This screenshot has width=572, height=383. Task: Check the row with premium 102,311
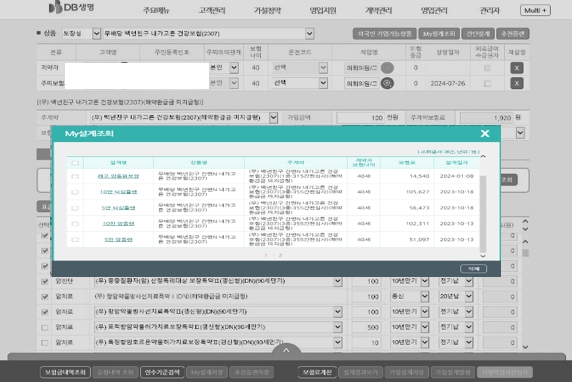tap(75, 224)
